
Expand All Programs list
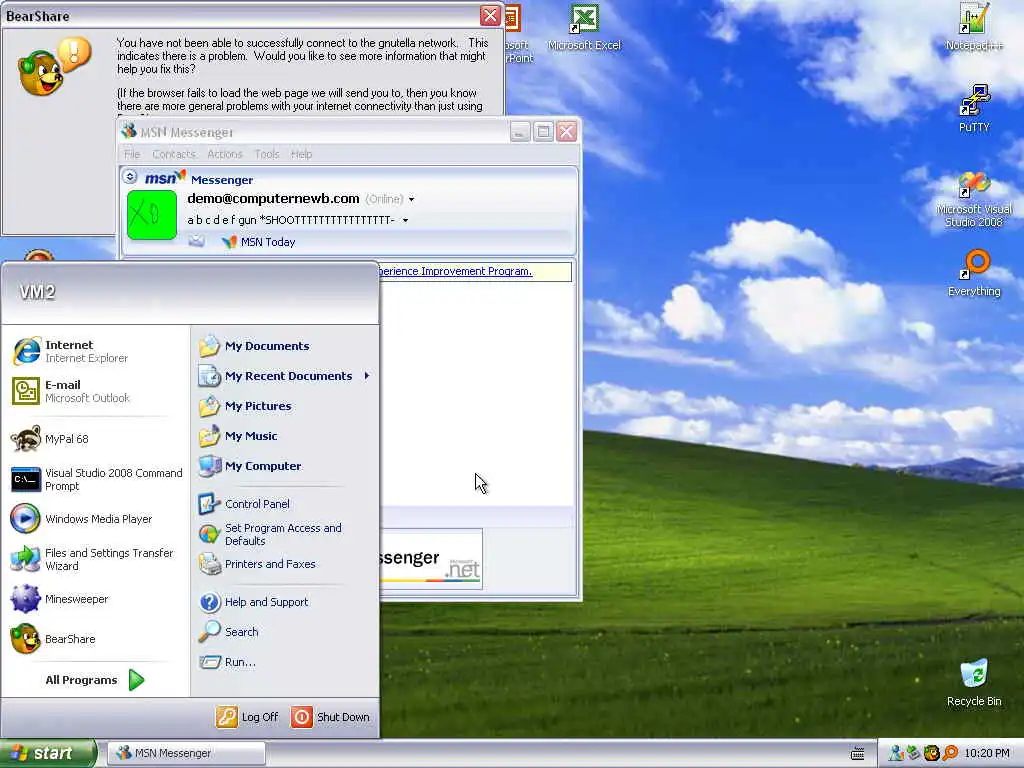[x=95, y=680]
